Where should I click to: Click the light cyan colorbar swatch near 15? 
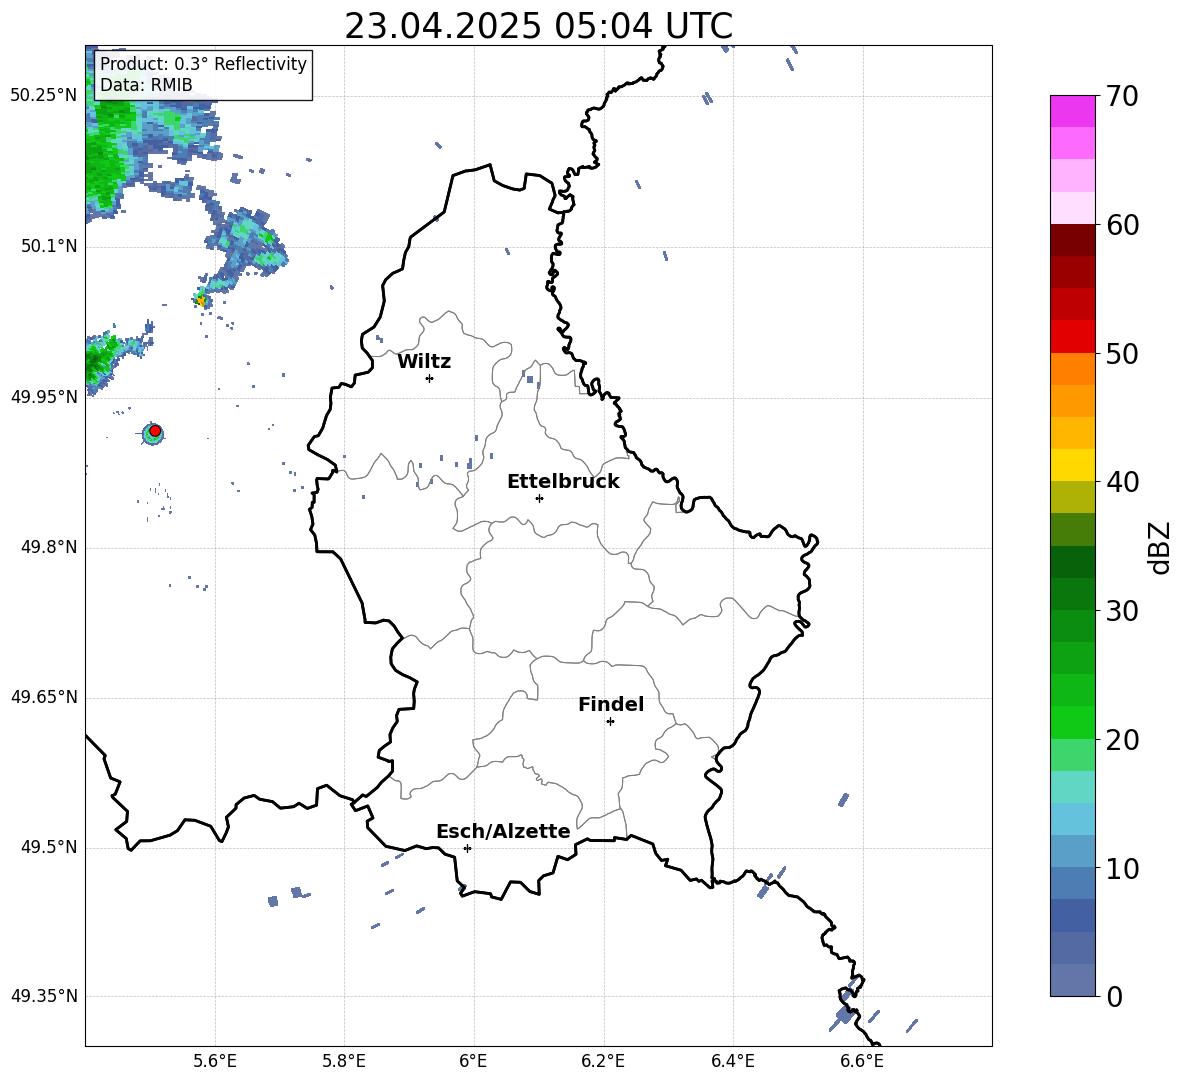pos(1072,787)
